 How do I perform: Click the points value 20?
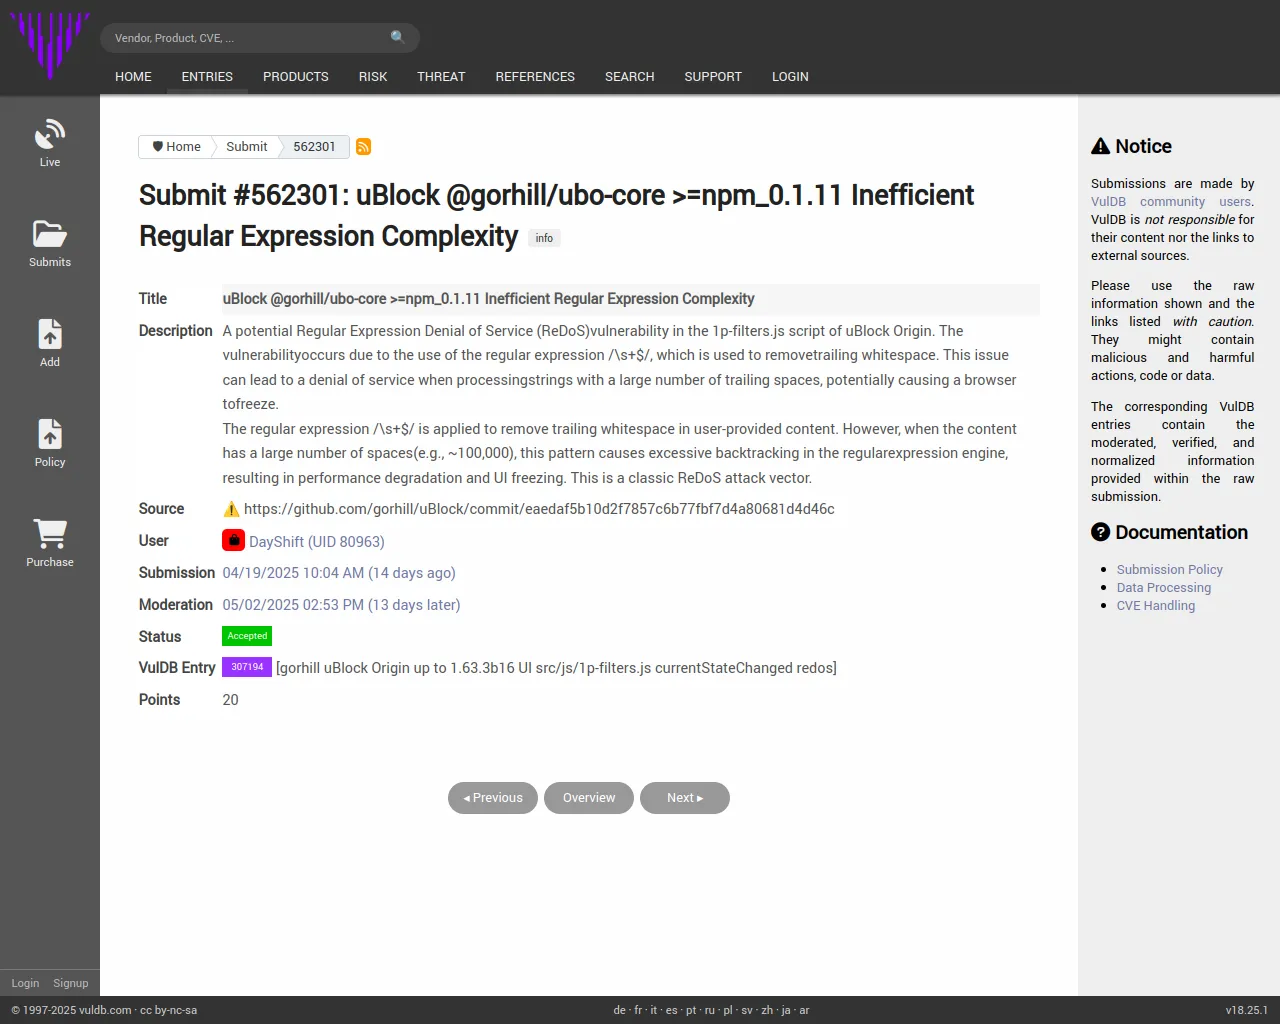pos(230,700)
